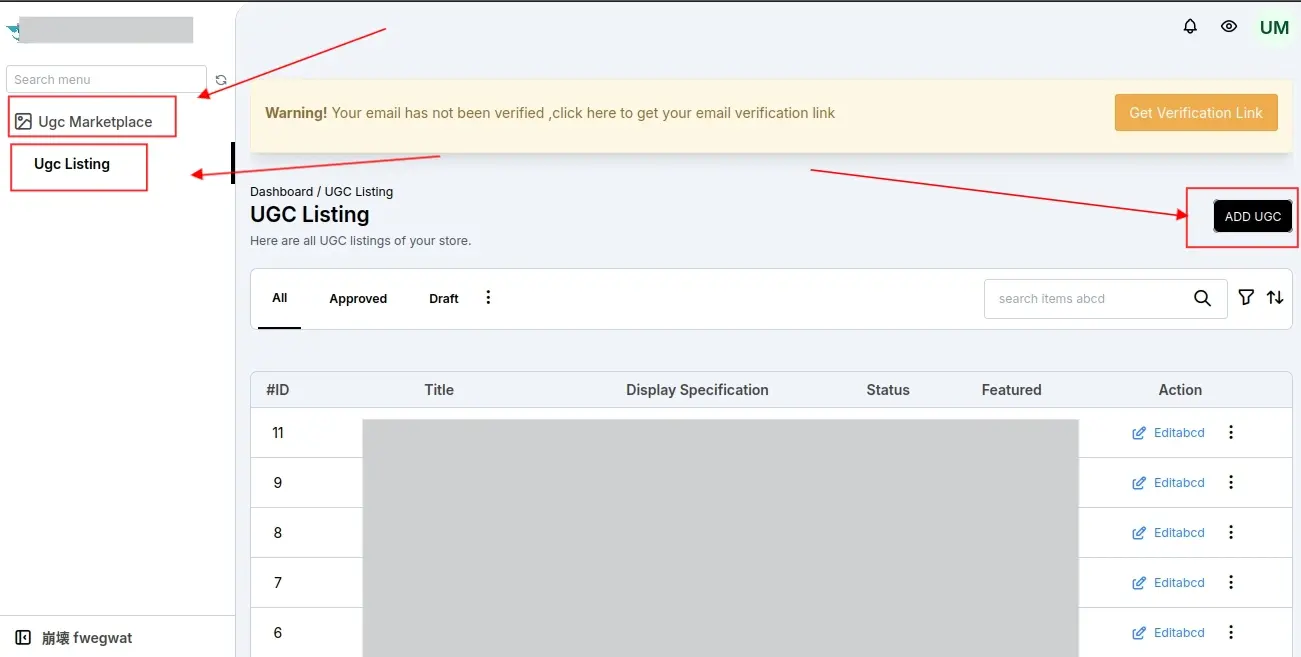Click the eye preview icon in header
1301x657 pixels.
[1229, 27]
